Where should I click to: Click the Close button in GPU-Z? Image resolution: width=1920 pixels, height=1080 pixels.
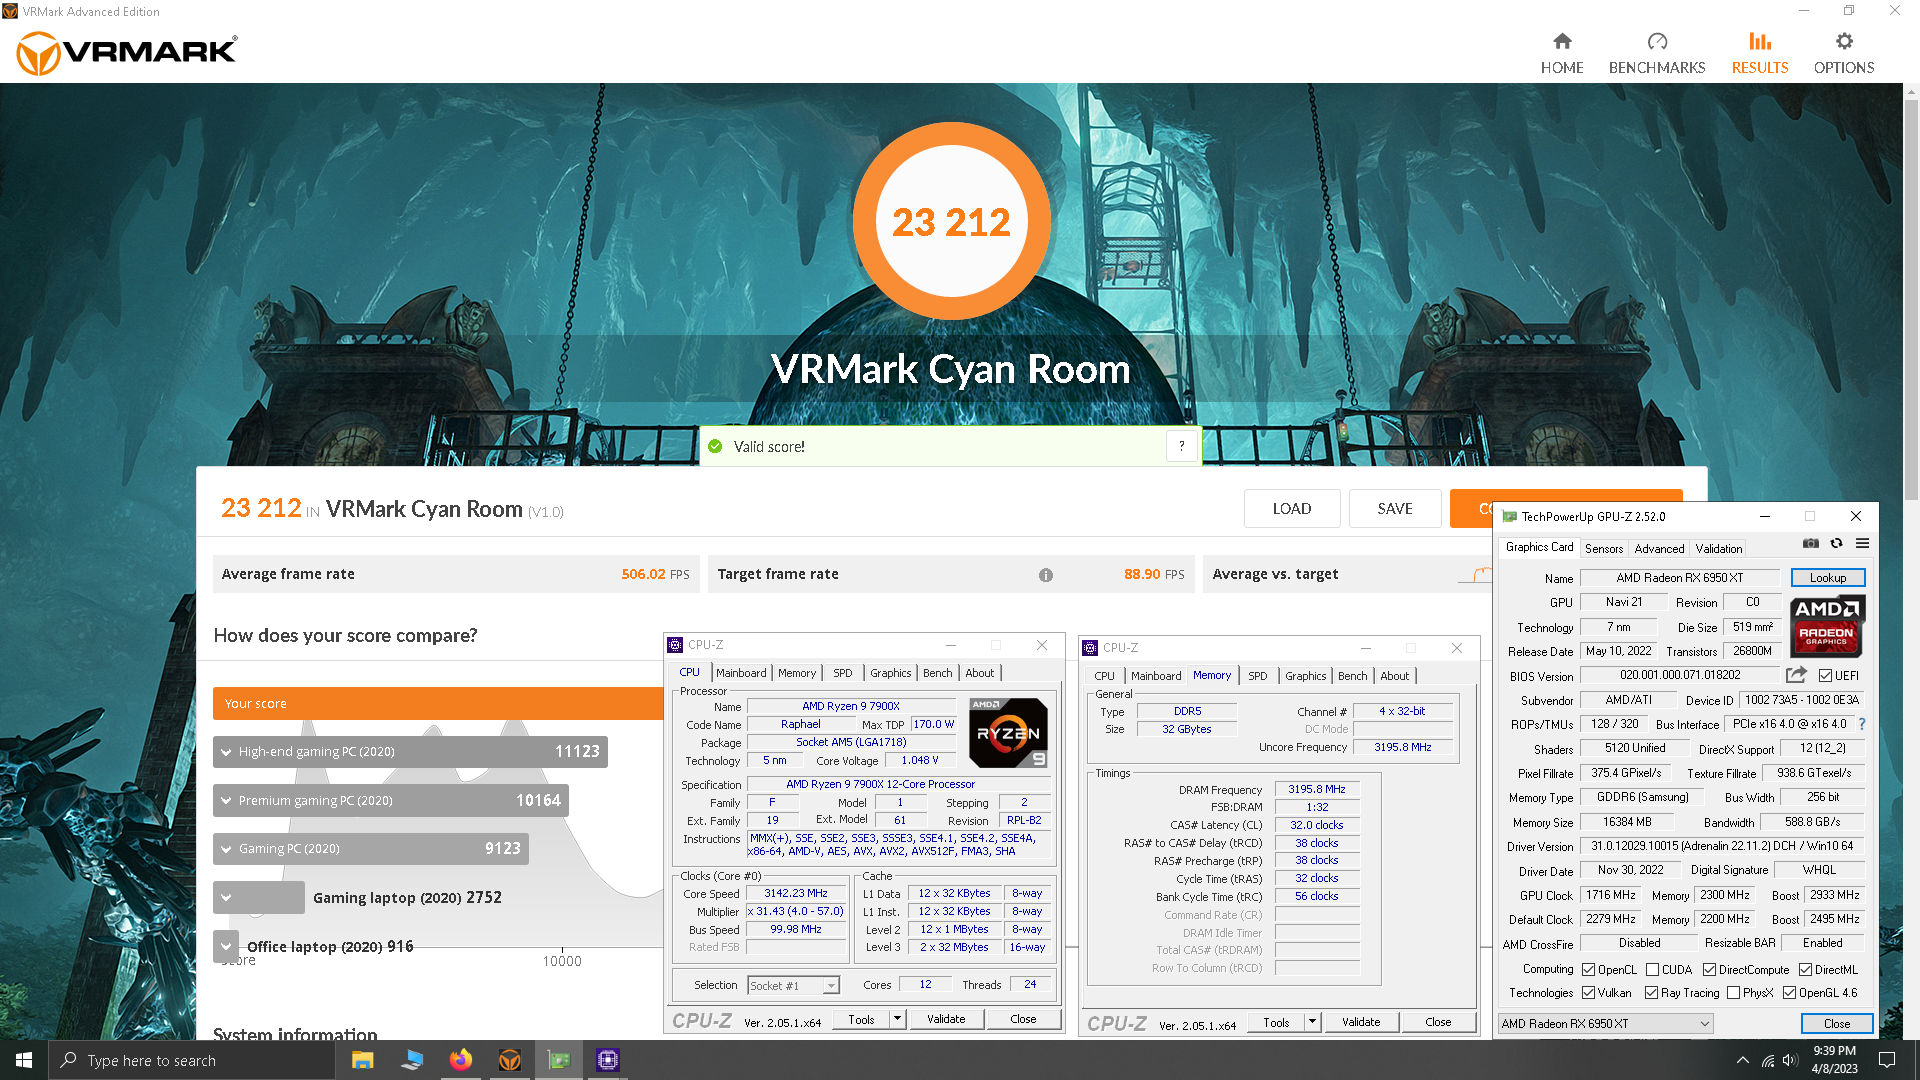coord(1836,1024)
